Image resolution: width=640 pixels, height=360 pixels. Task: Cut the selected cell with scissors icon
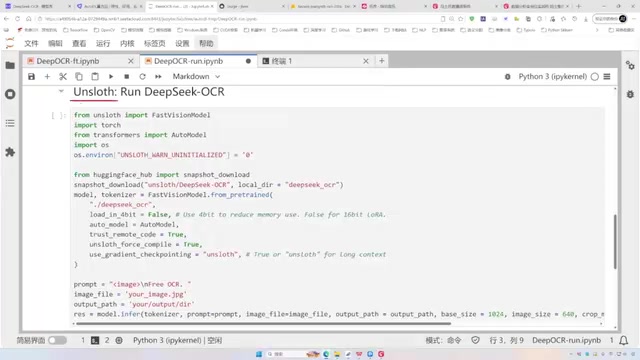point(63,76)
